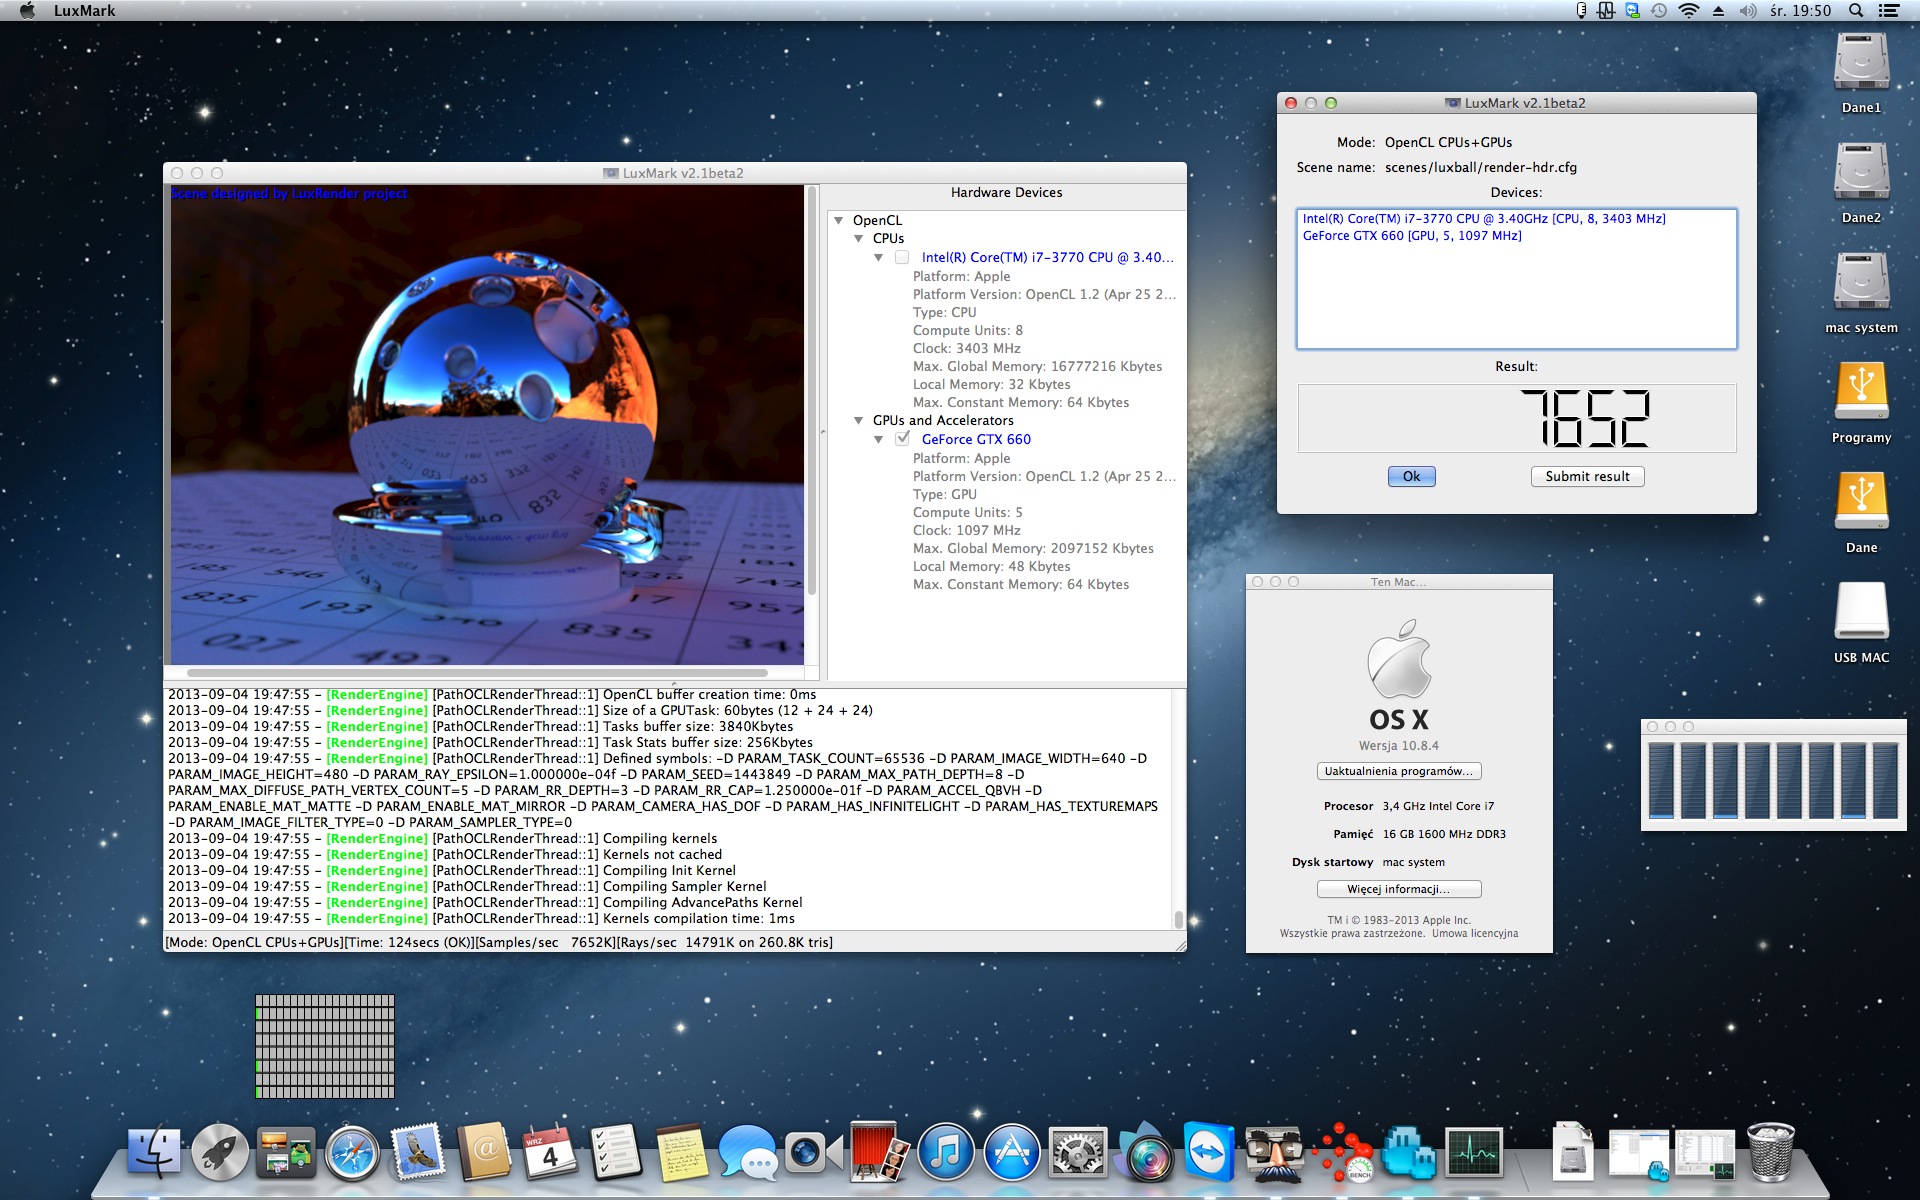Open Contacts address book in dock

pos(484,1151)
